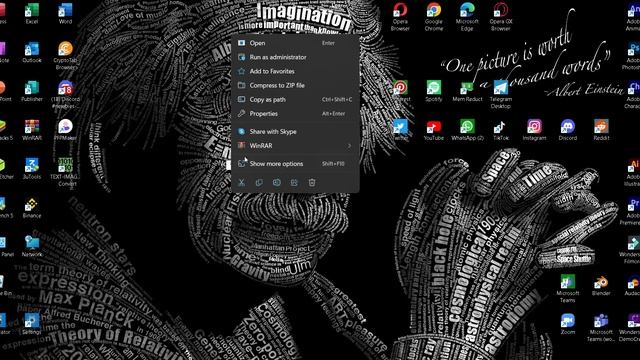Screen dimensions: 640x360
Task: Click the Discord icon beside Instagram
Action: coord(568,130)
